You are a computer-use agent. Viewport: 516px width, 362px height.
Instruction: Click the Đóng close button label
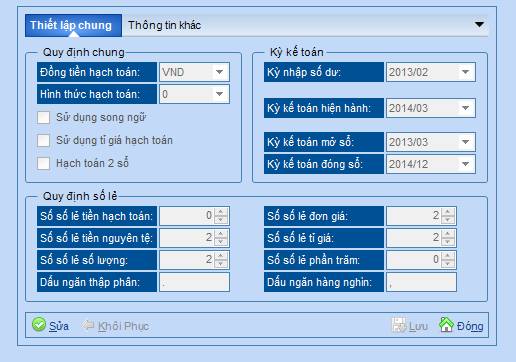tap(470, 326)
